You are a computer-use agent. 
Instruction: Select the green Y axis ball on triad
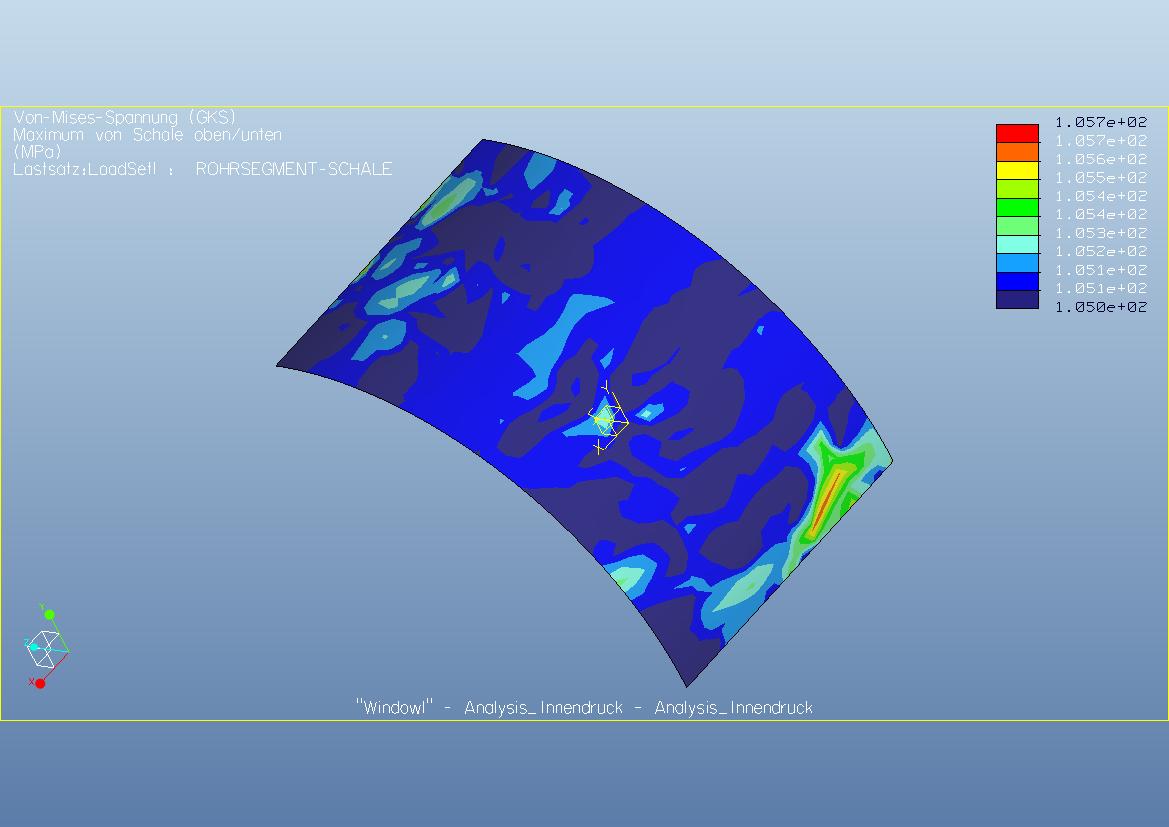(49, 614)
